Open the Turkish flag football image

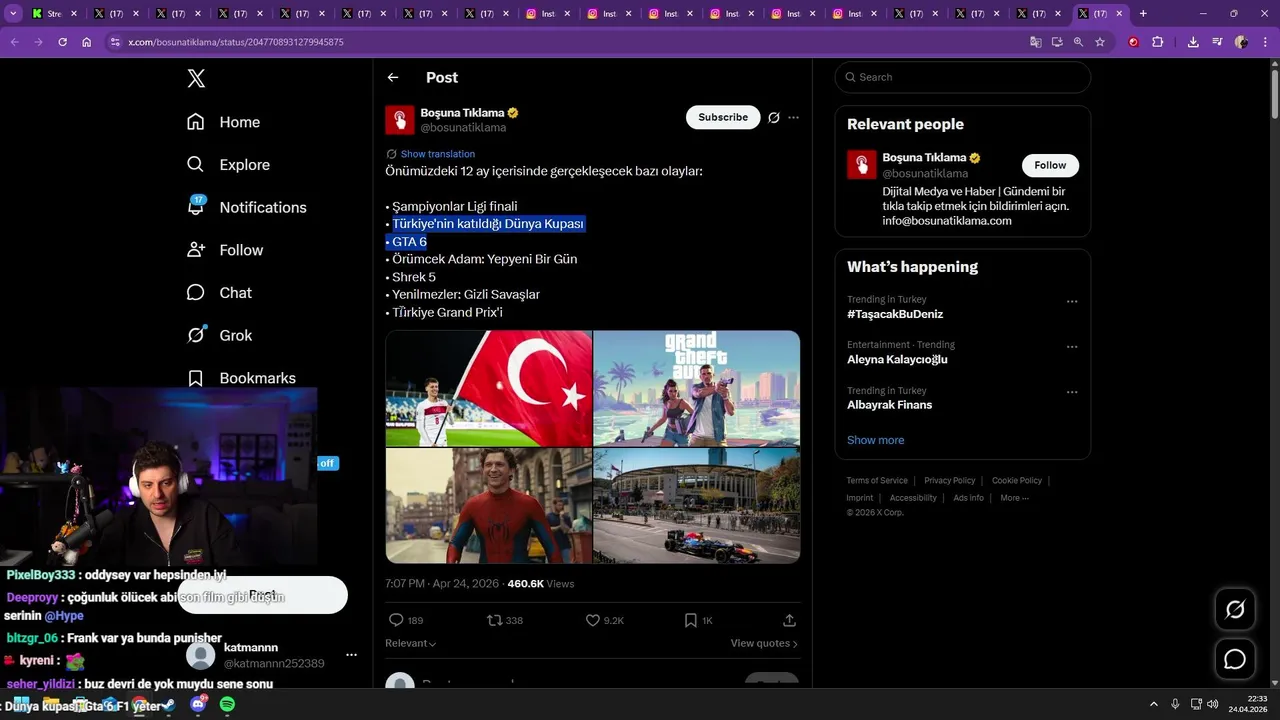489,388
